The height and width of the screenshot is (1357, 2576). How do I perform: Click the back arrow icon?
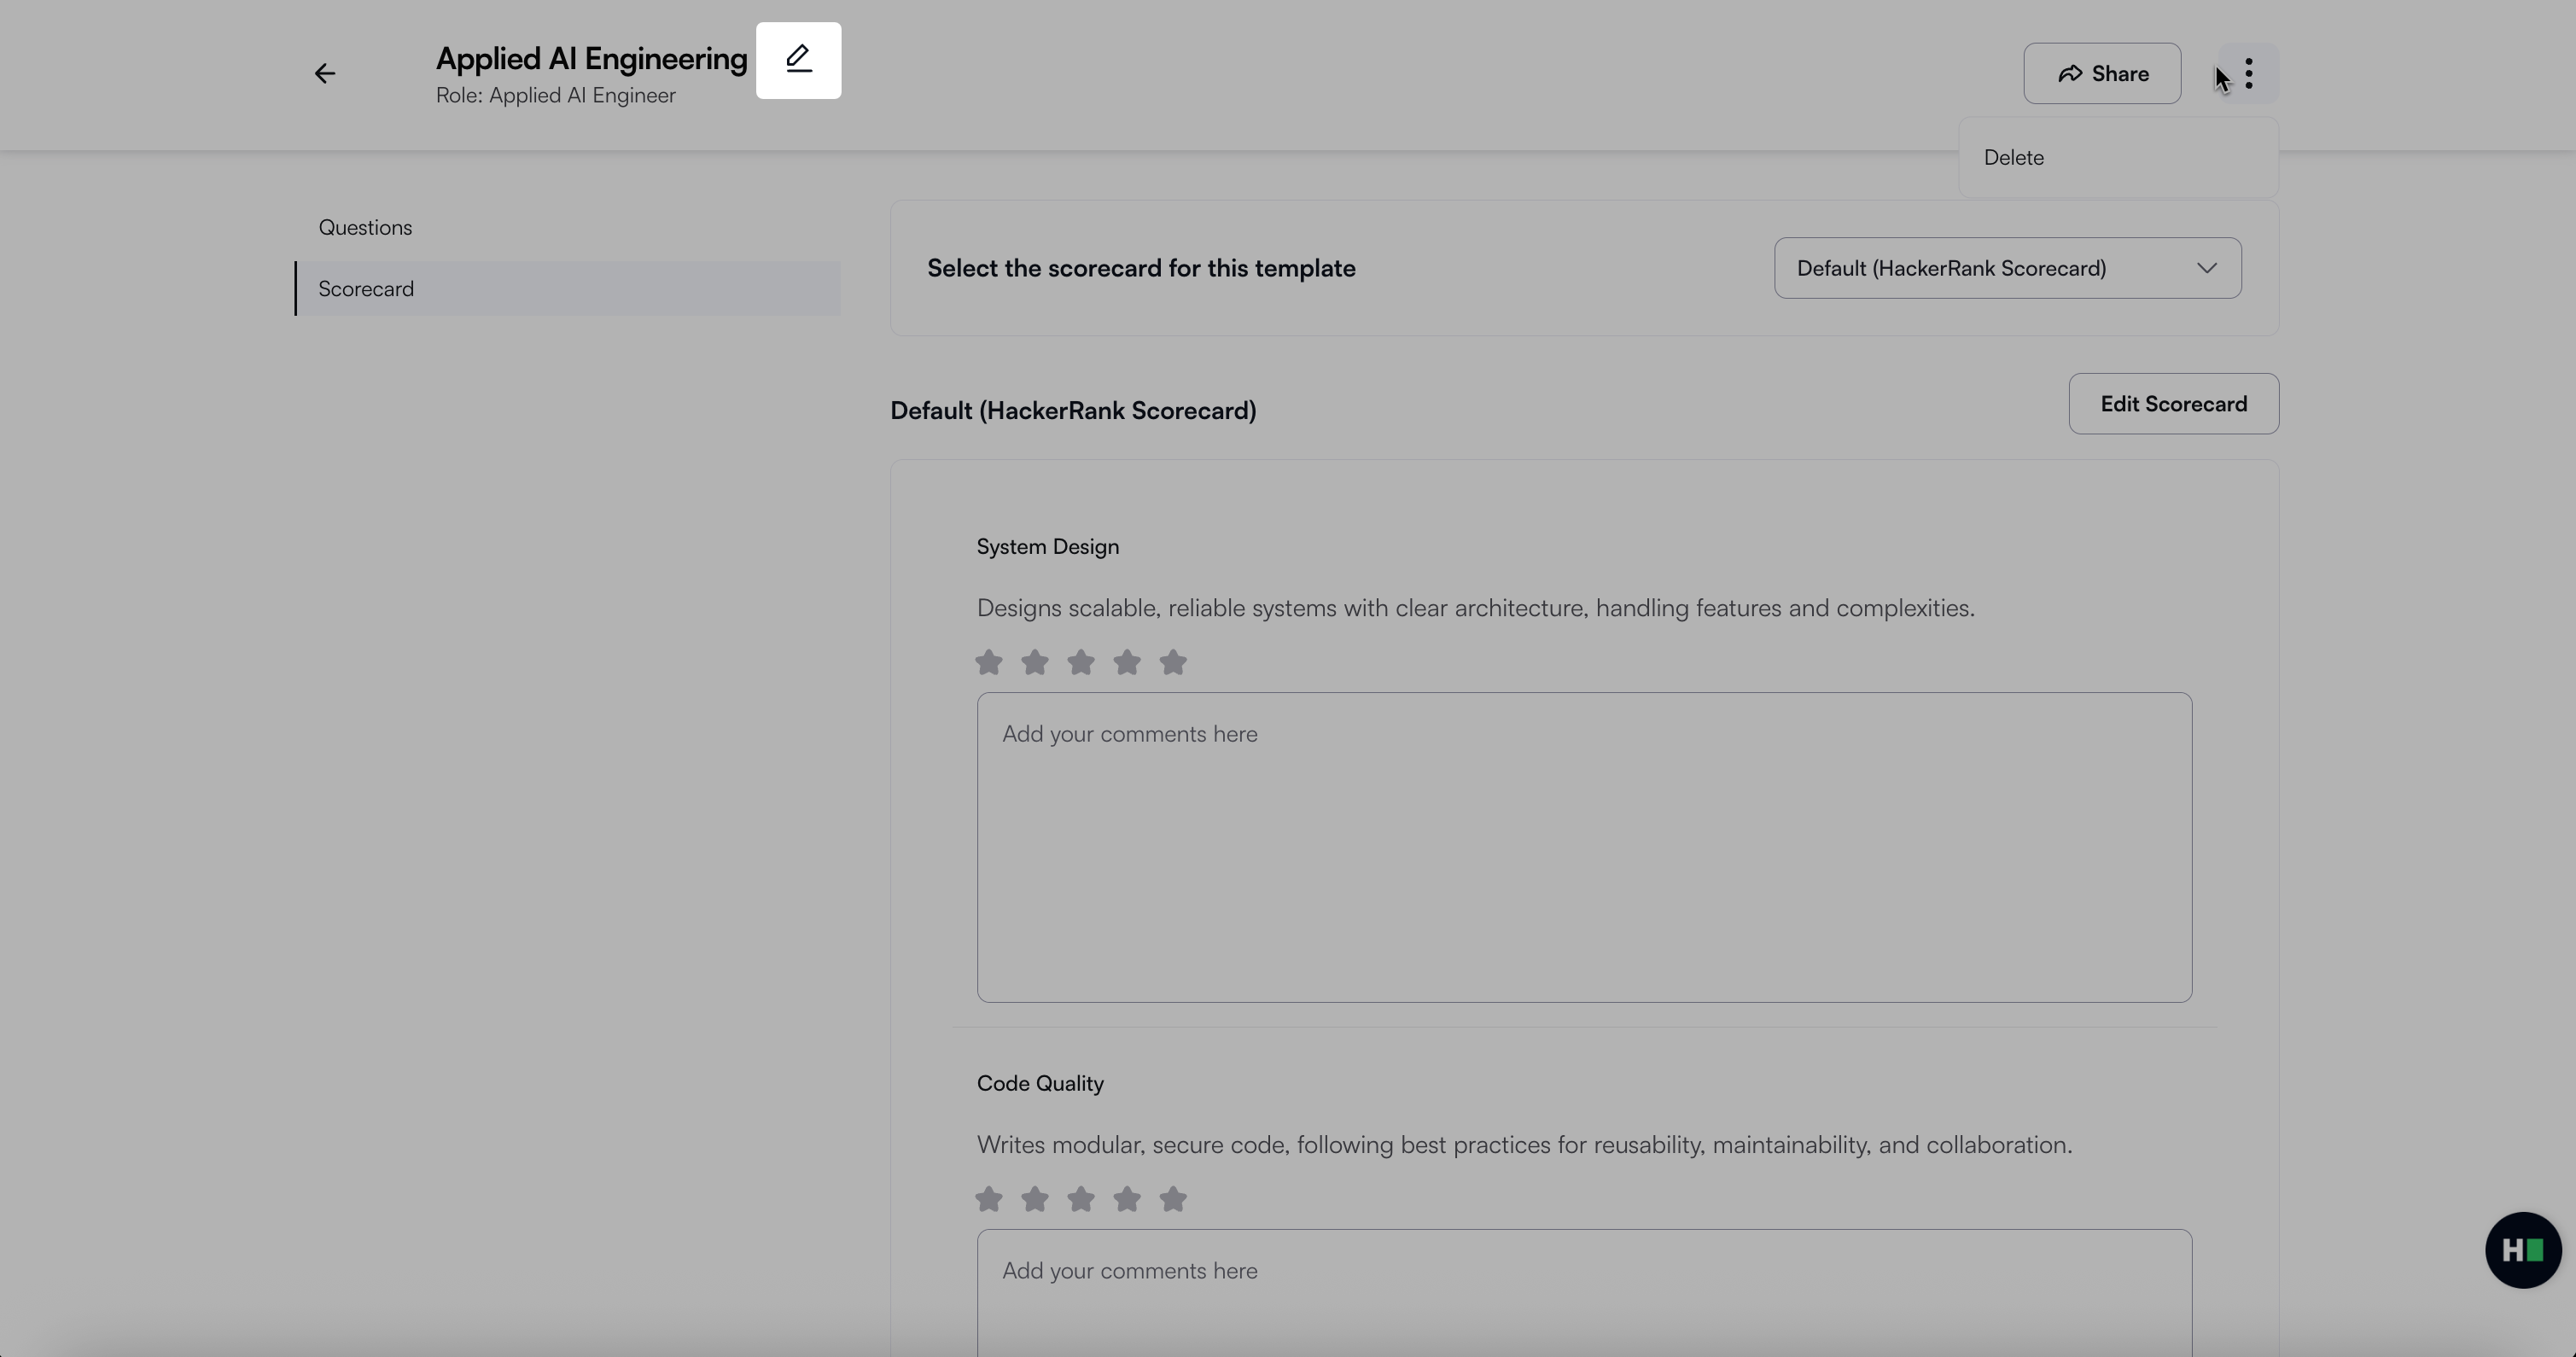click(x=324, y=74)
